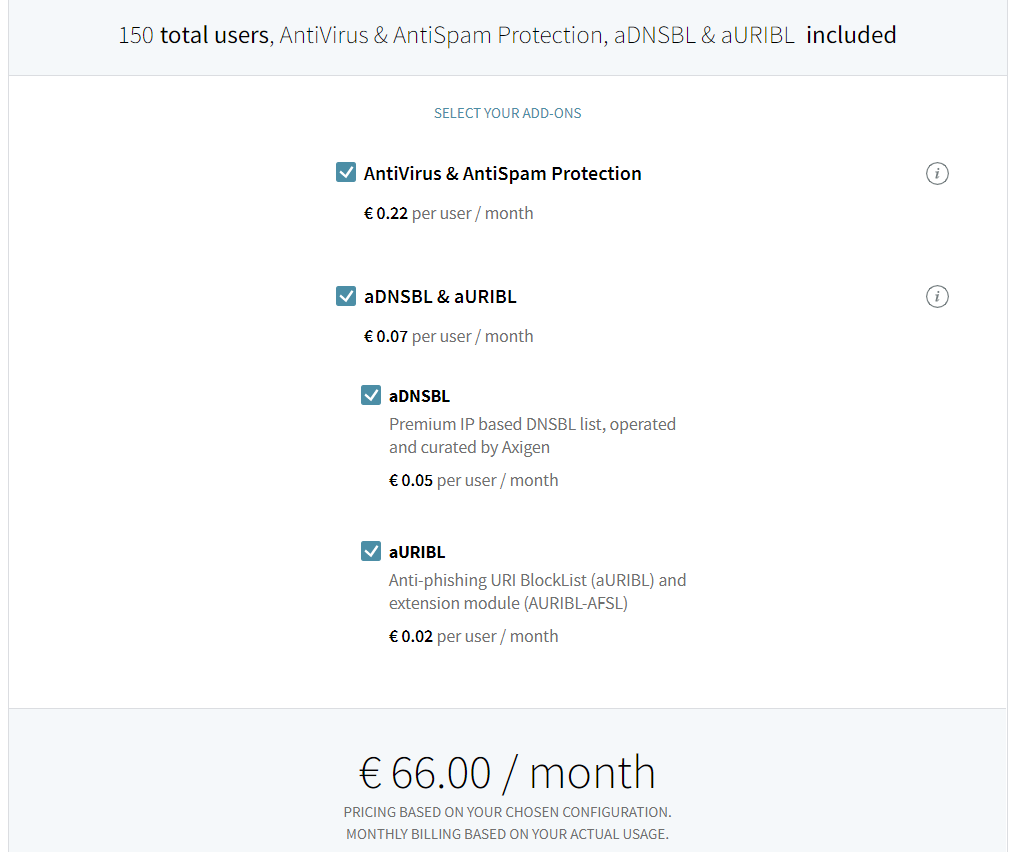
Task: Open info icon for AntiVirus & AntiSpam Protection
Action: click(x=937, y=174)
